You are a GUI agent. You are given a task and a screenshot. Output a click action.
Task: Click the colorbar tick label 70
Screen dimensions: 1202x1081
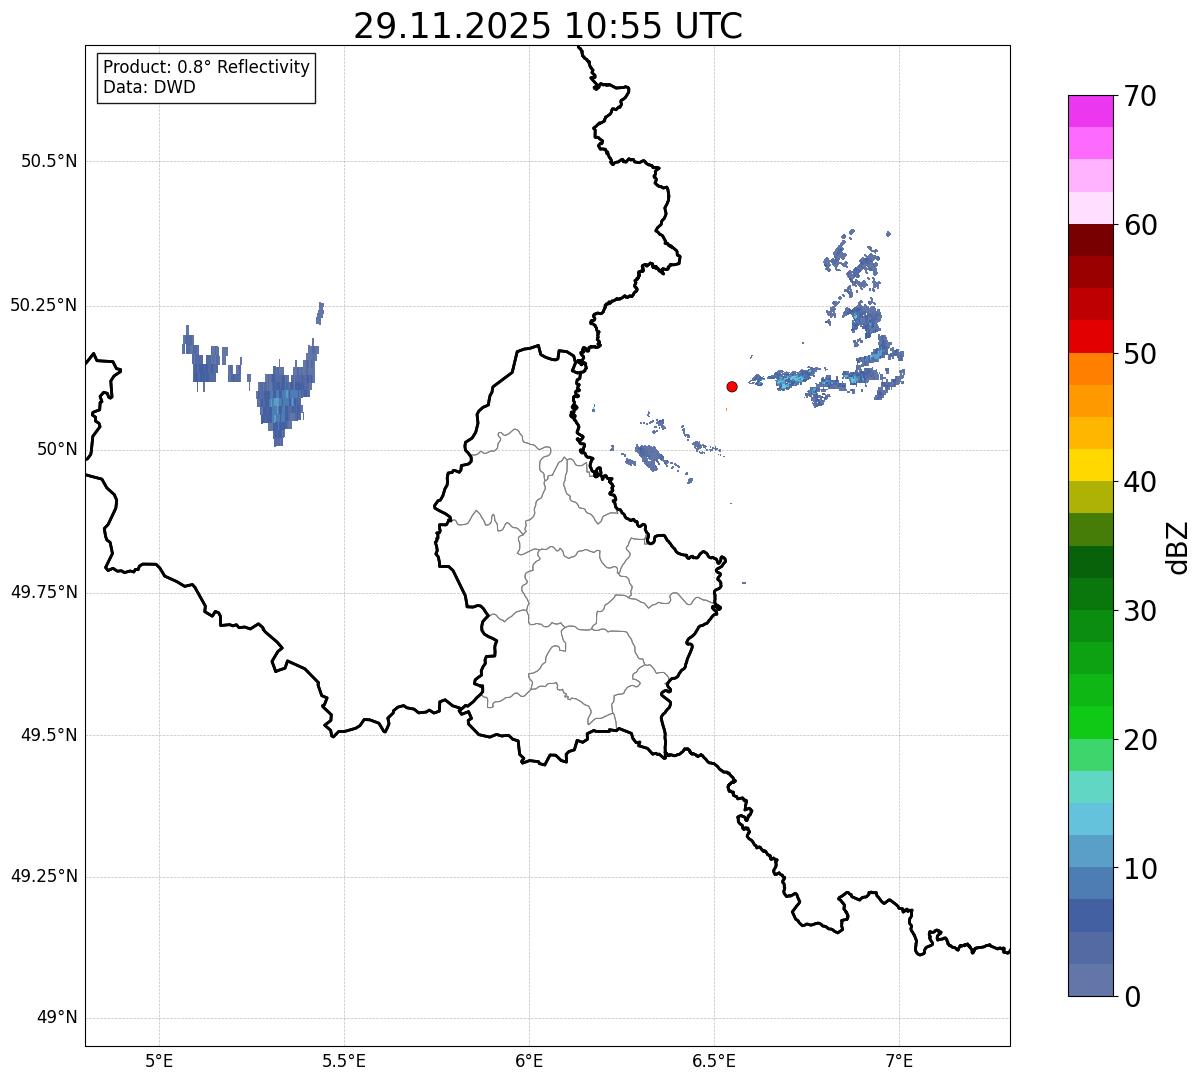[1140, 96]
